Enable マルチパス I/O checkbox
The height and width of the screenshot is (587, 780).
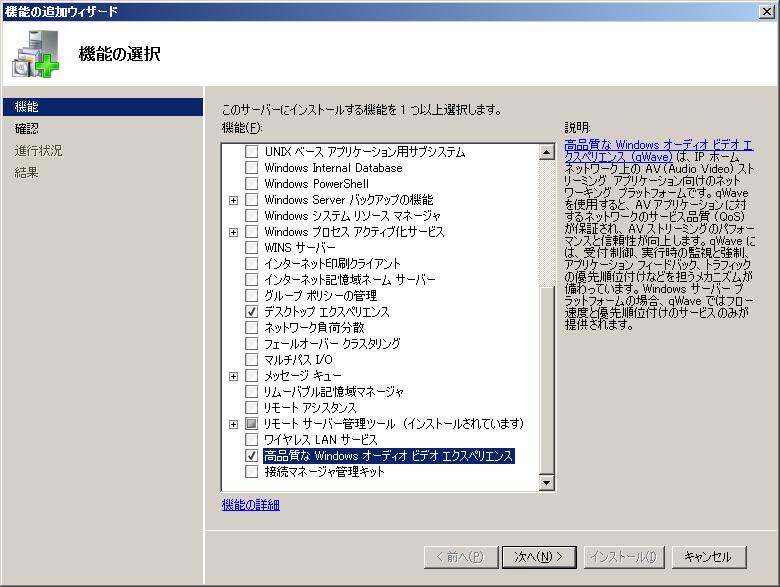tap(252, 360)
